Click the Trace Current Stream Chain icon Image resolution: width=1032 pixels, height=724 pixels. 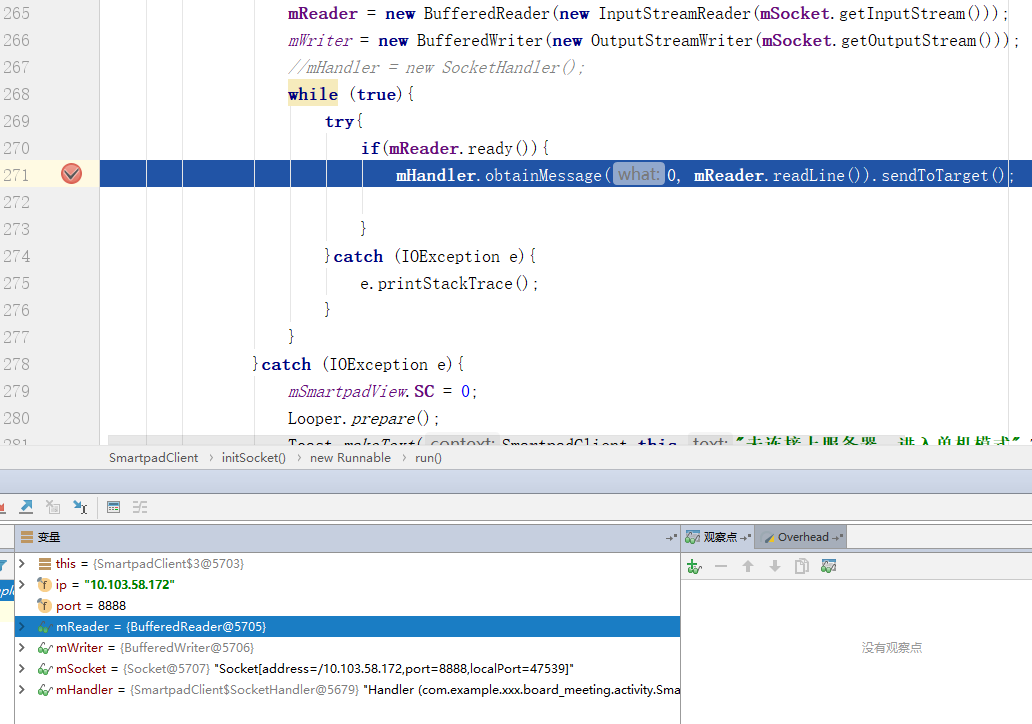tap(140, 507)
